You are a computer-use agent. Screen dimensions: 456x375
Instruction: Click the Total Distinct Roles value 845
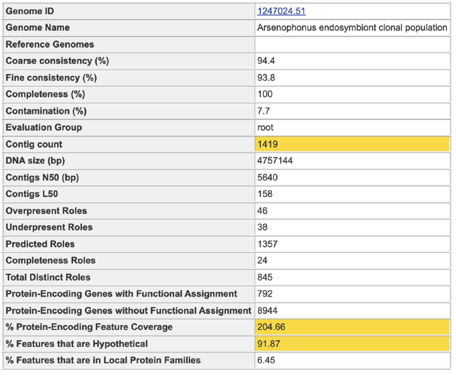tap(265, 277)
